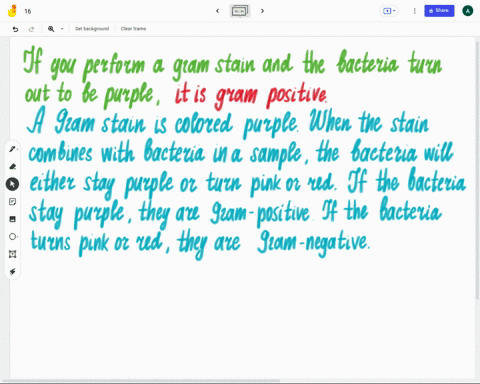Screen dimensions: 480x384
Task: Click Set background
Action: 92,29
